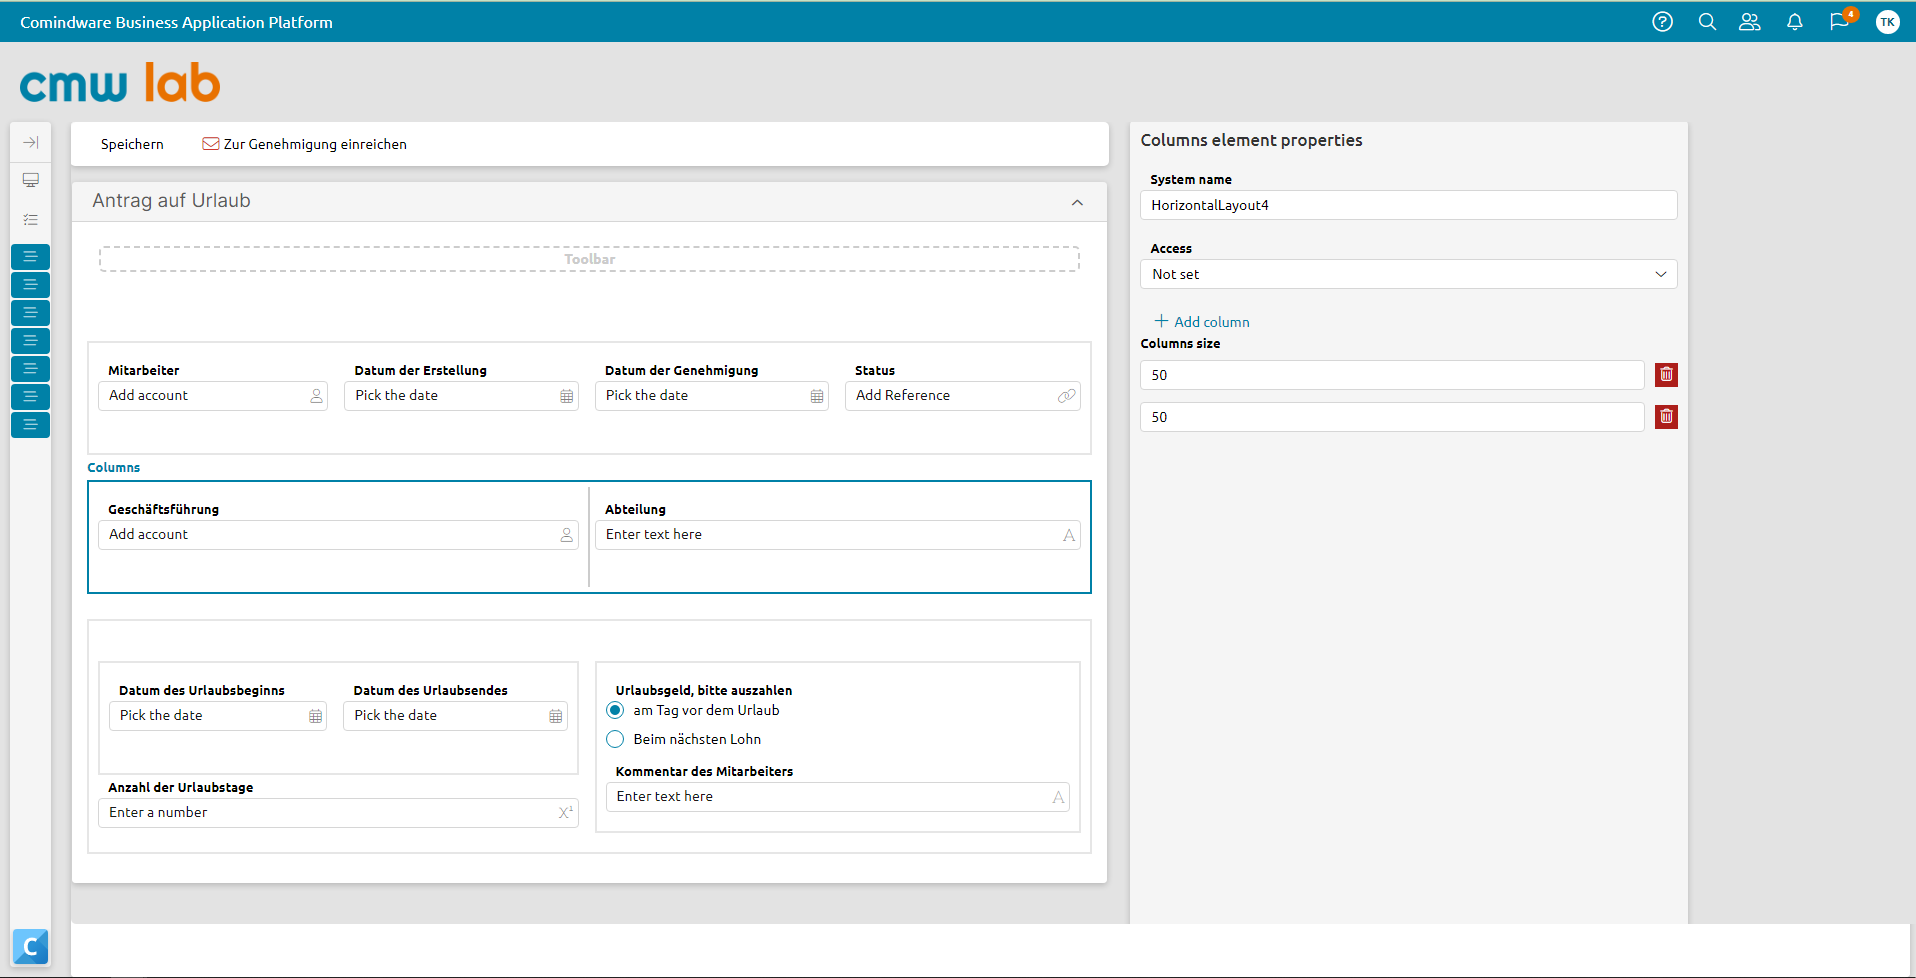Image resolution: width=1916 pixels, height=978 pixels.
Task: Collapse the left sidebar arrow icon
Action: pos(31,143)
